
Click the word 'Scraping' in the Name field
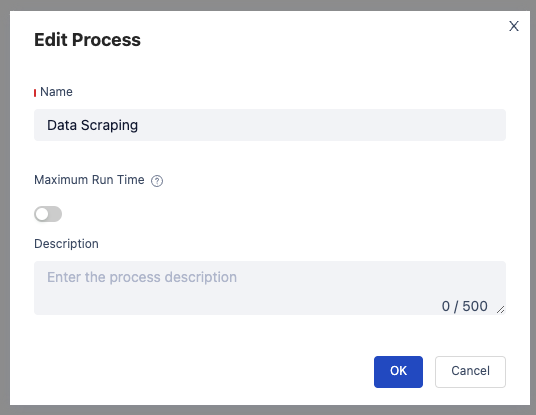click(109, 125)
